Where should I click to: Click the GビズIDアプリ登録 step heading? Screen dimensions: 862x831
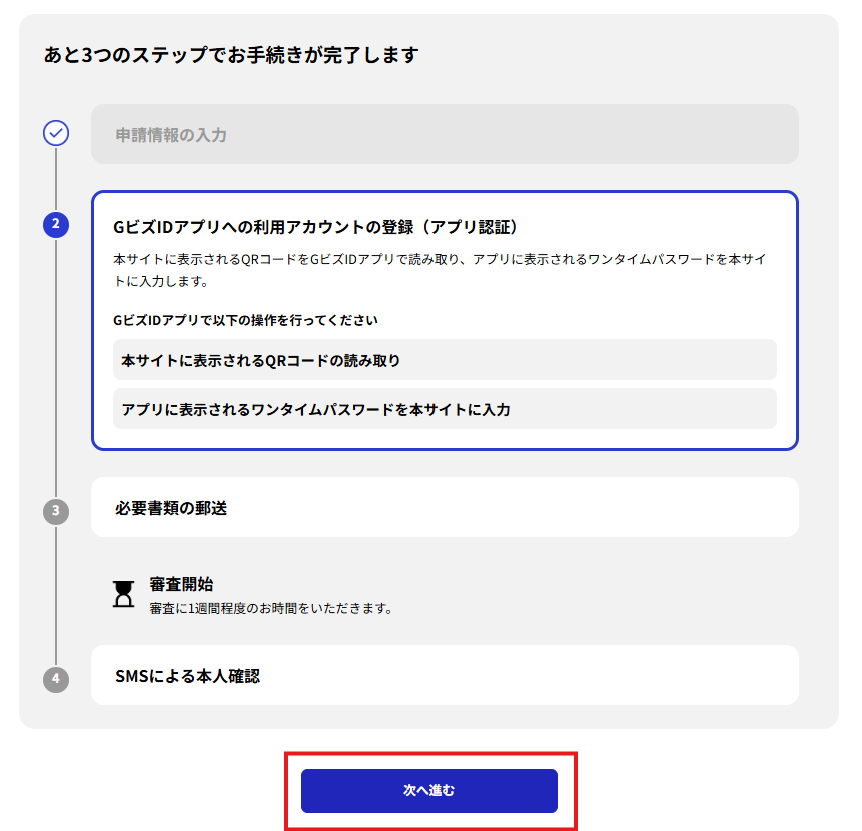(315, 227)
